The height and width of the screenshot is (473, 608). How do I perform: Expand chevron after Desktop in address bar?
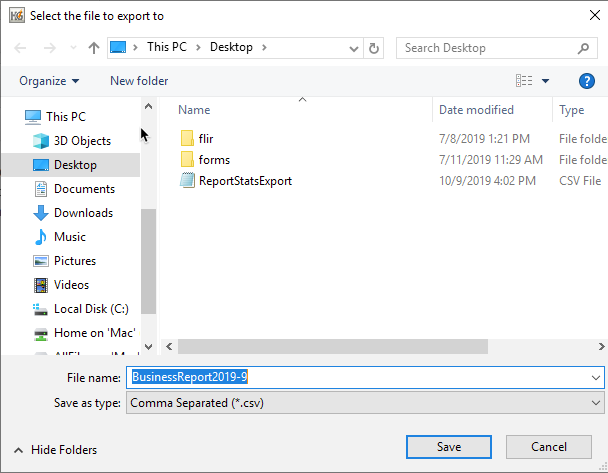264,47
